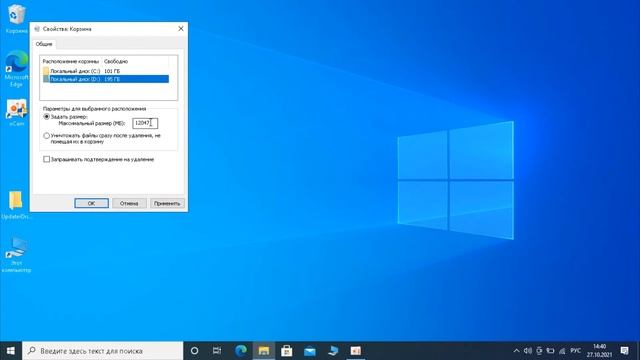The width and height of the screenshot is (640, 360).
Task: Open the computer app pinned after Mail
Action: tap(333, 351)
